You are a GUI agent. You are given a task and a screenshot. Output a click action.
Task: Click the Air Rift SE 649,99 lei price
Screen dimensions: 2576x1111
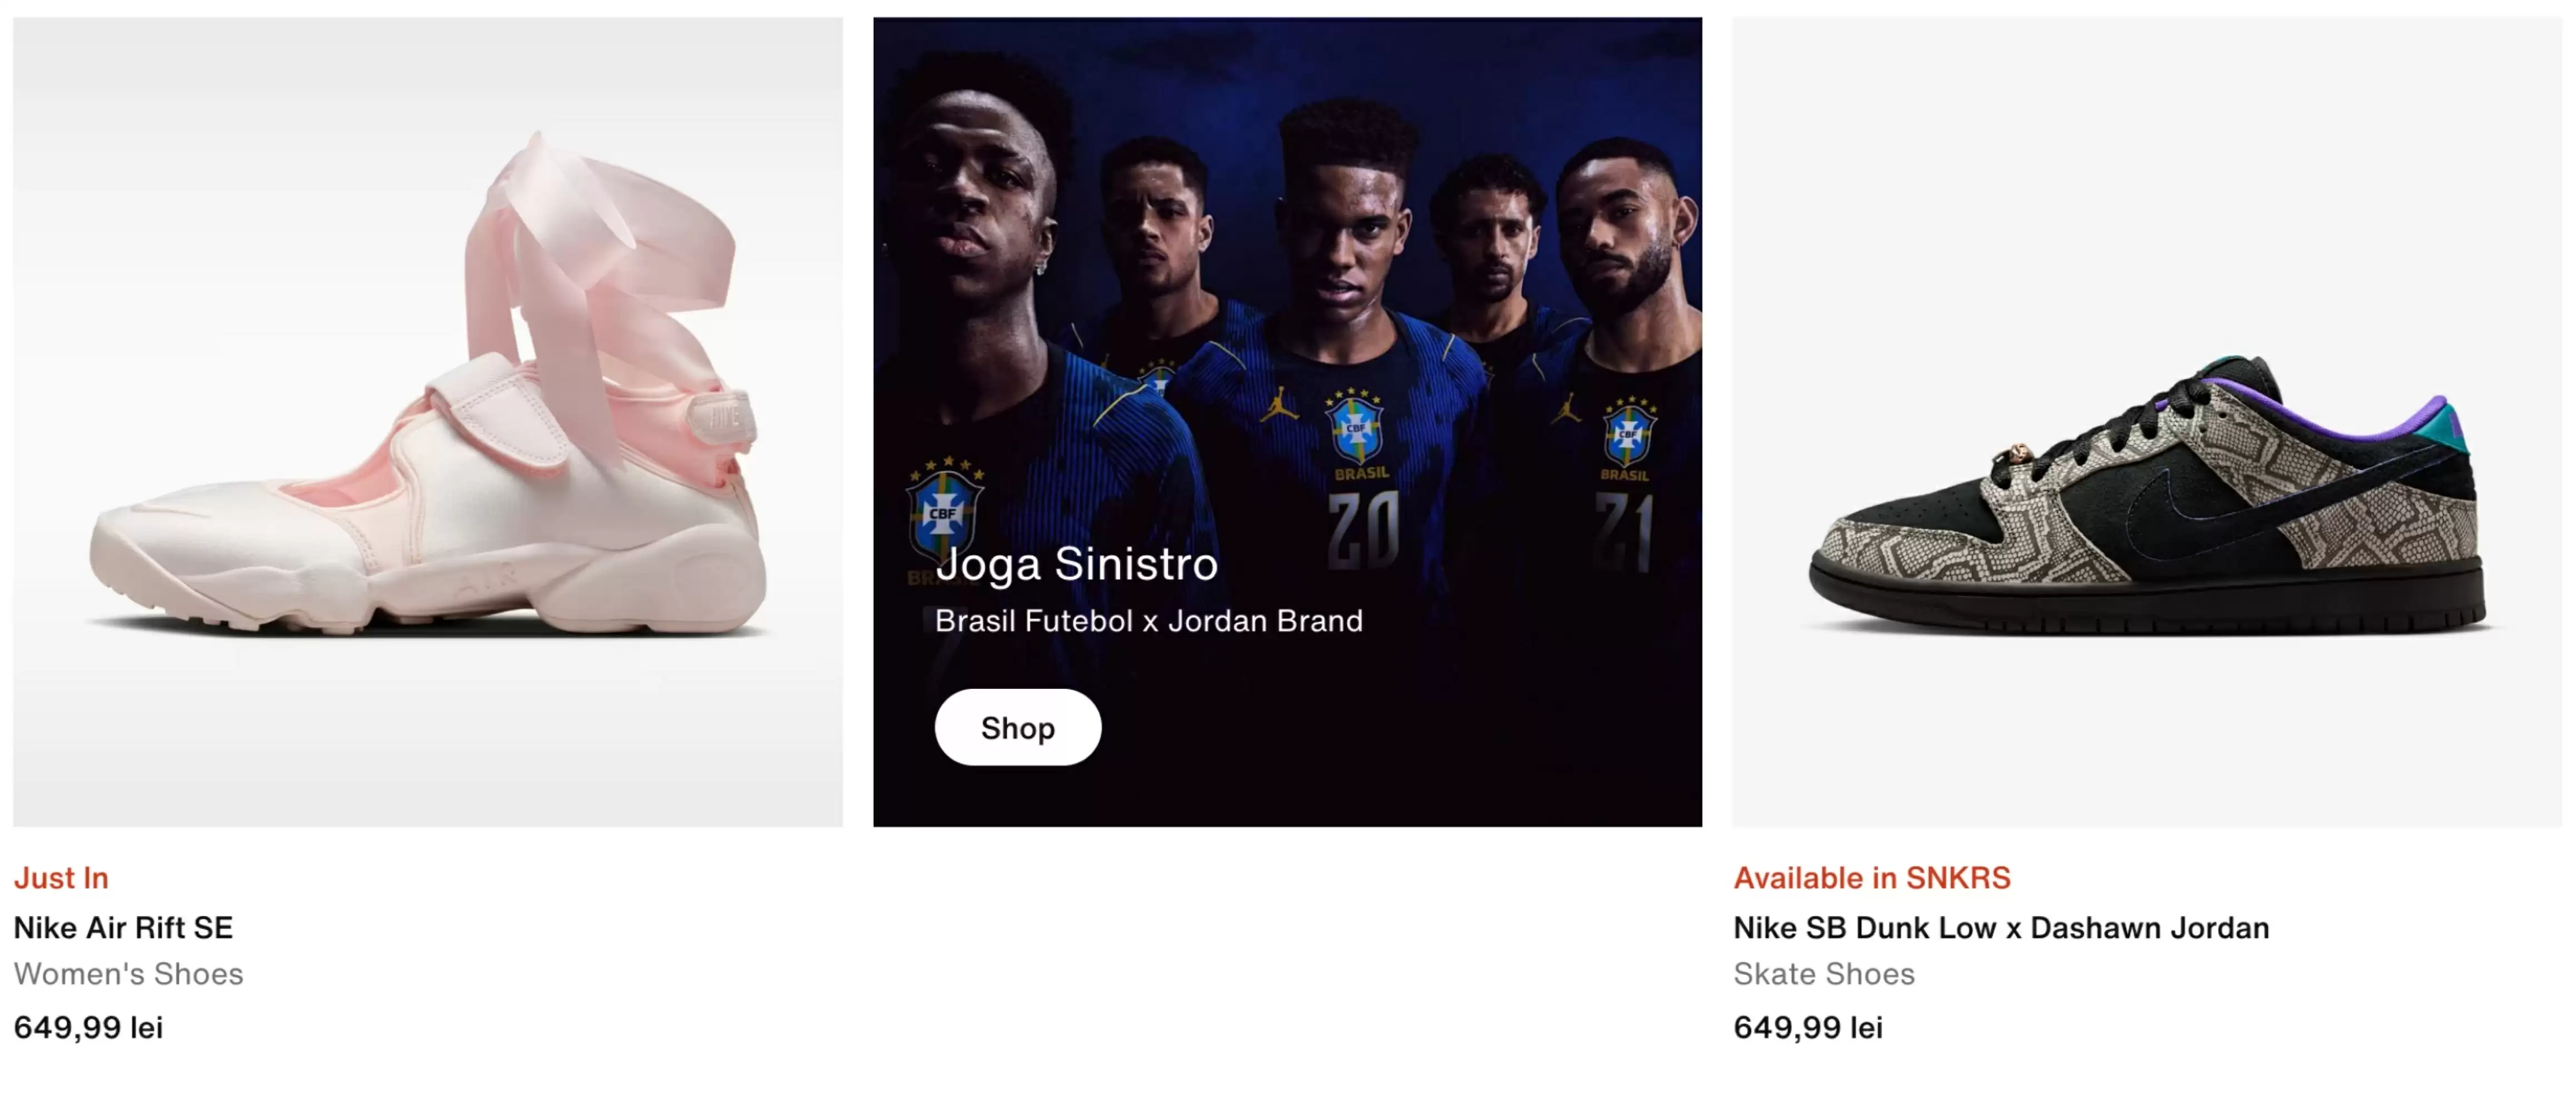(x=88, y=1027)
